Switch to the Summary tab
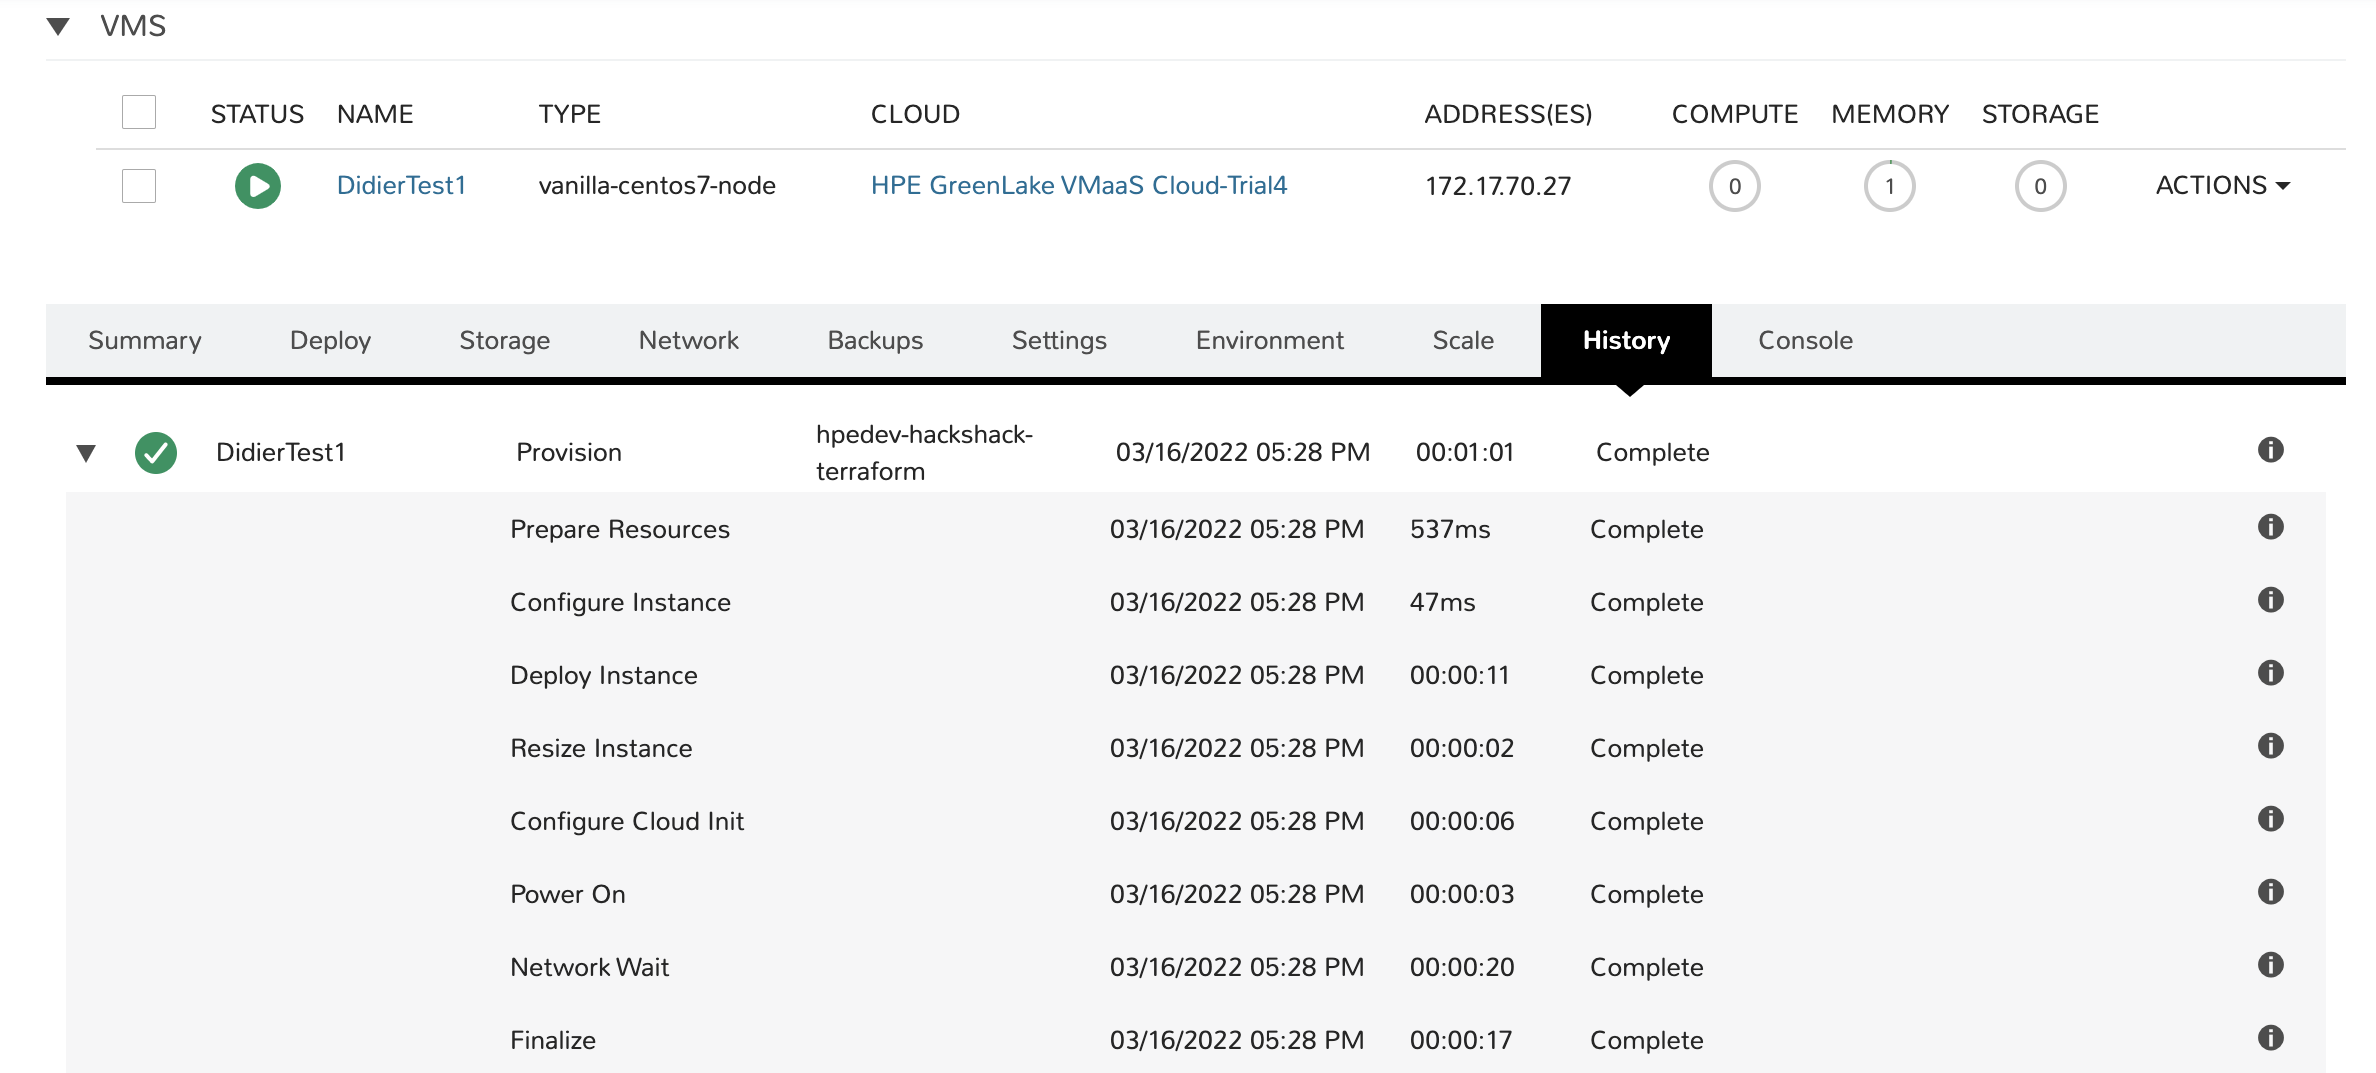Screen dimensions: 2376x1073 (x=145, y=341)
